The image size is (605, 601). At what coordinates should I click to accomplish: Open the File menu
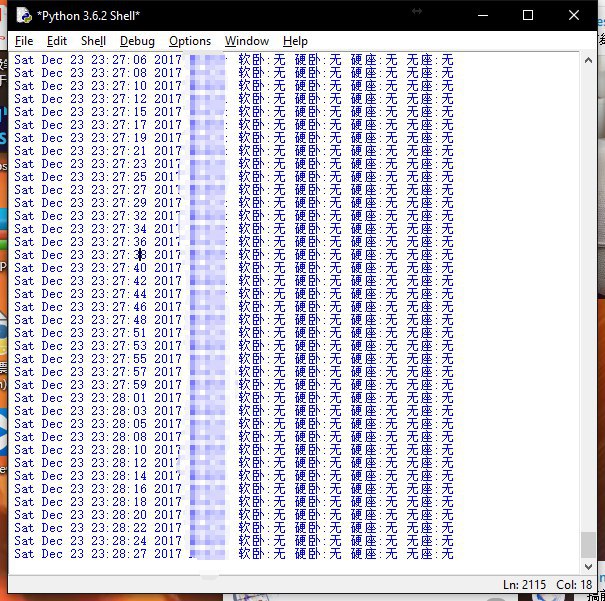(x=24, y=41)
